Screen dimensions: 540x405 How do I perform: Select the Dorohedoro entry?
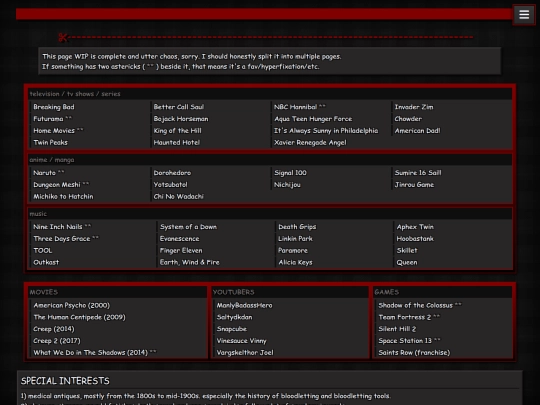[172, 173]
